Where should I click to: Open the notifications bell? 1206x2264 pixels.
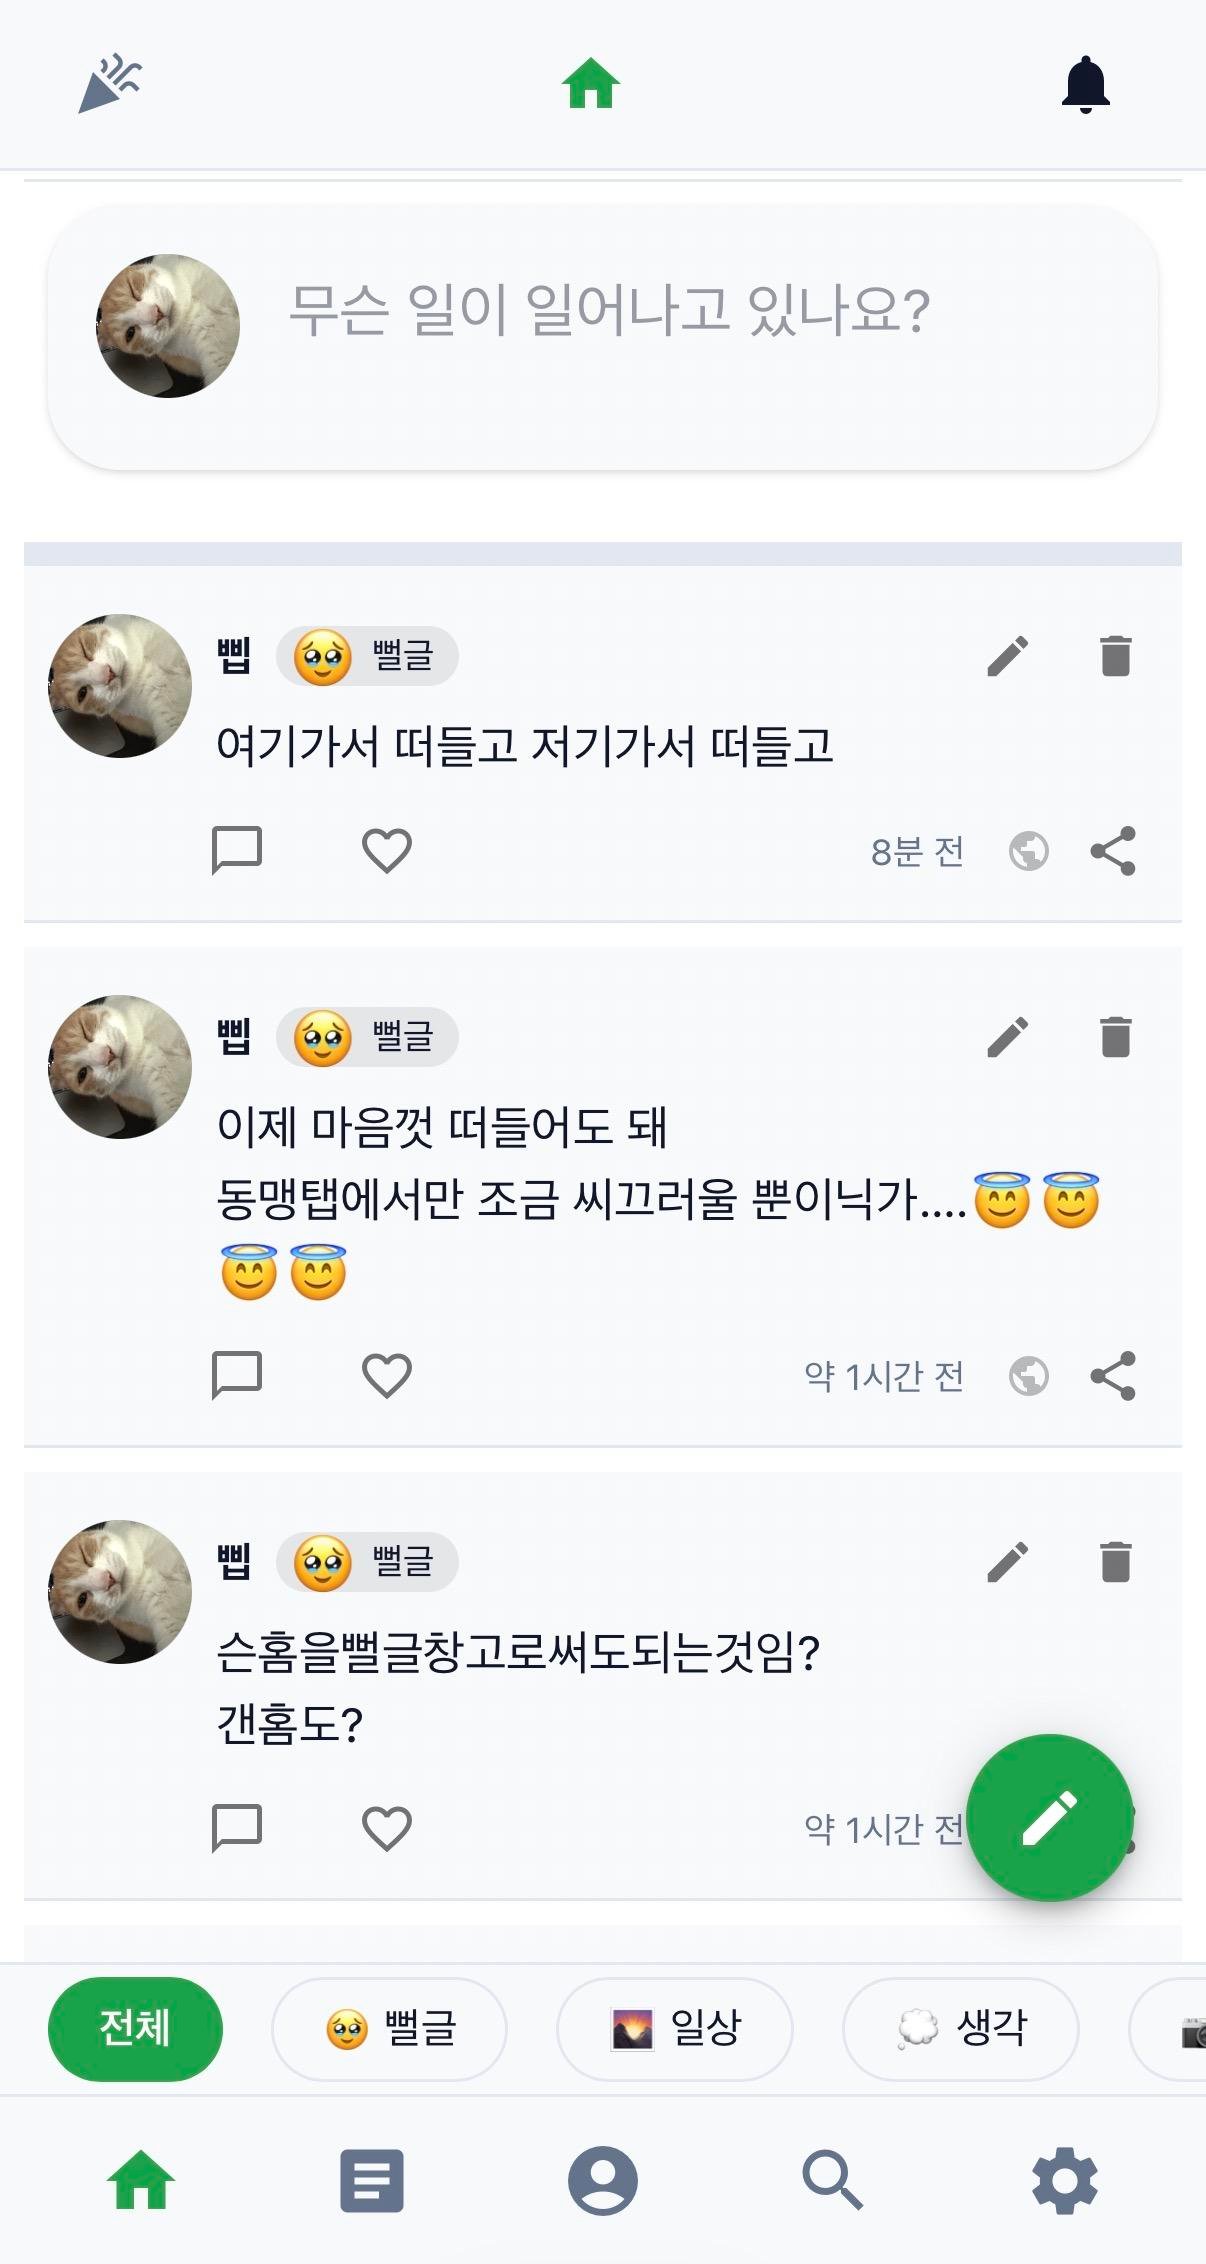pyautogui.click(x=1085, y=84)
